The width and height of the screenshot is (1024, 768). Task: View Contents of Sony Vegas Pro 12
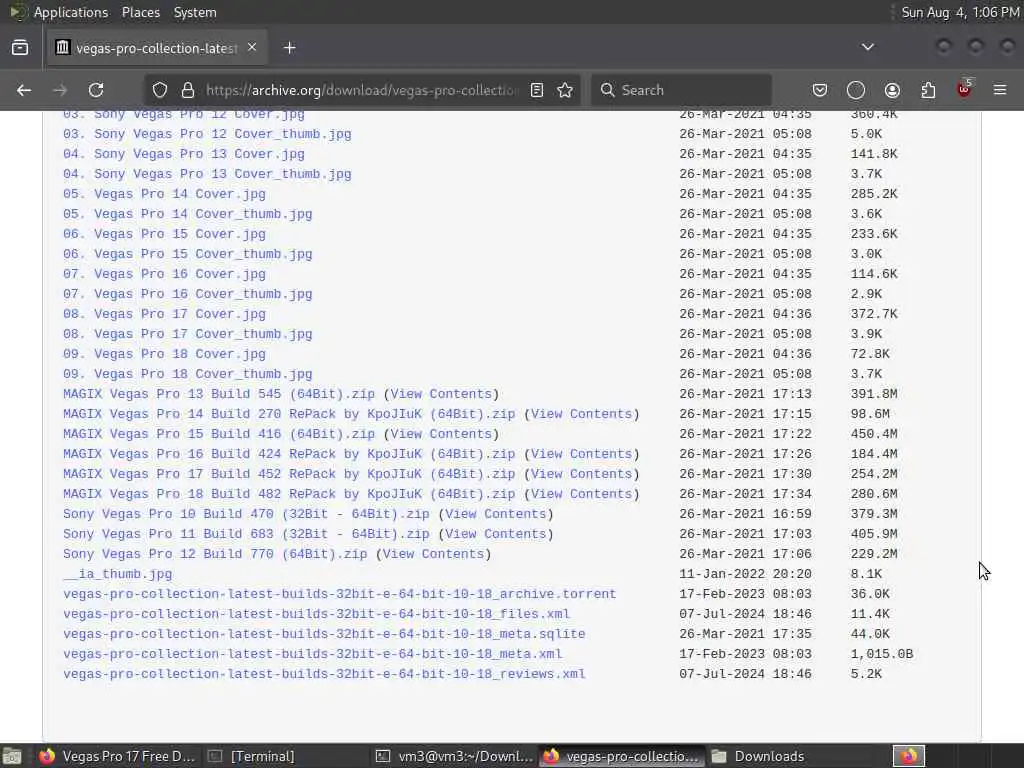(x=433, y=554)
